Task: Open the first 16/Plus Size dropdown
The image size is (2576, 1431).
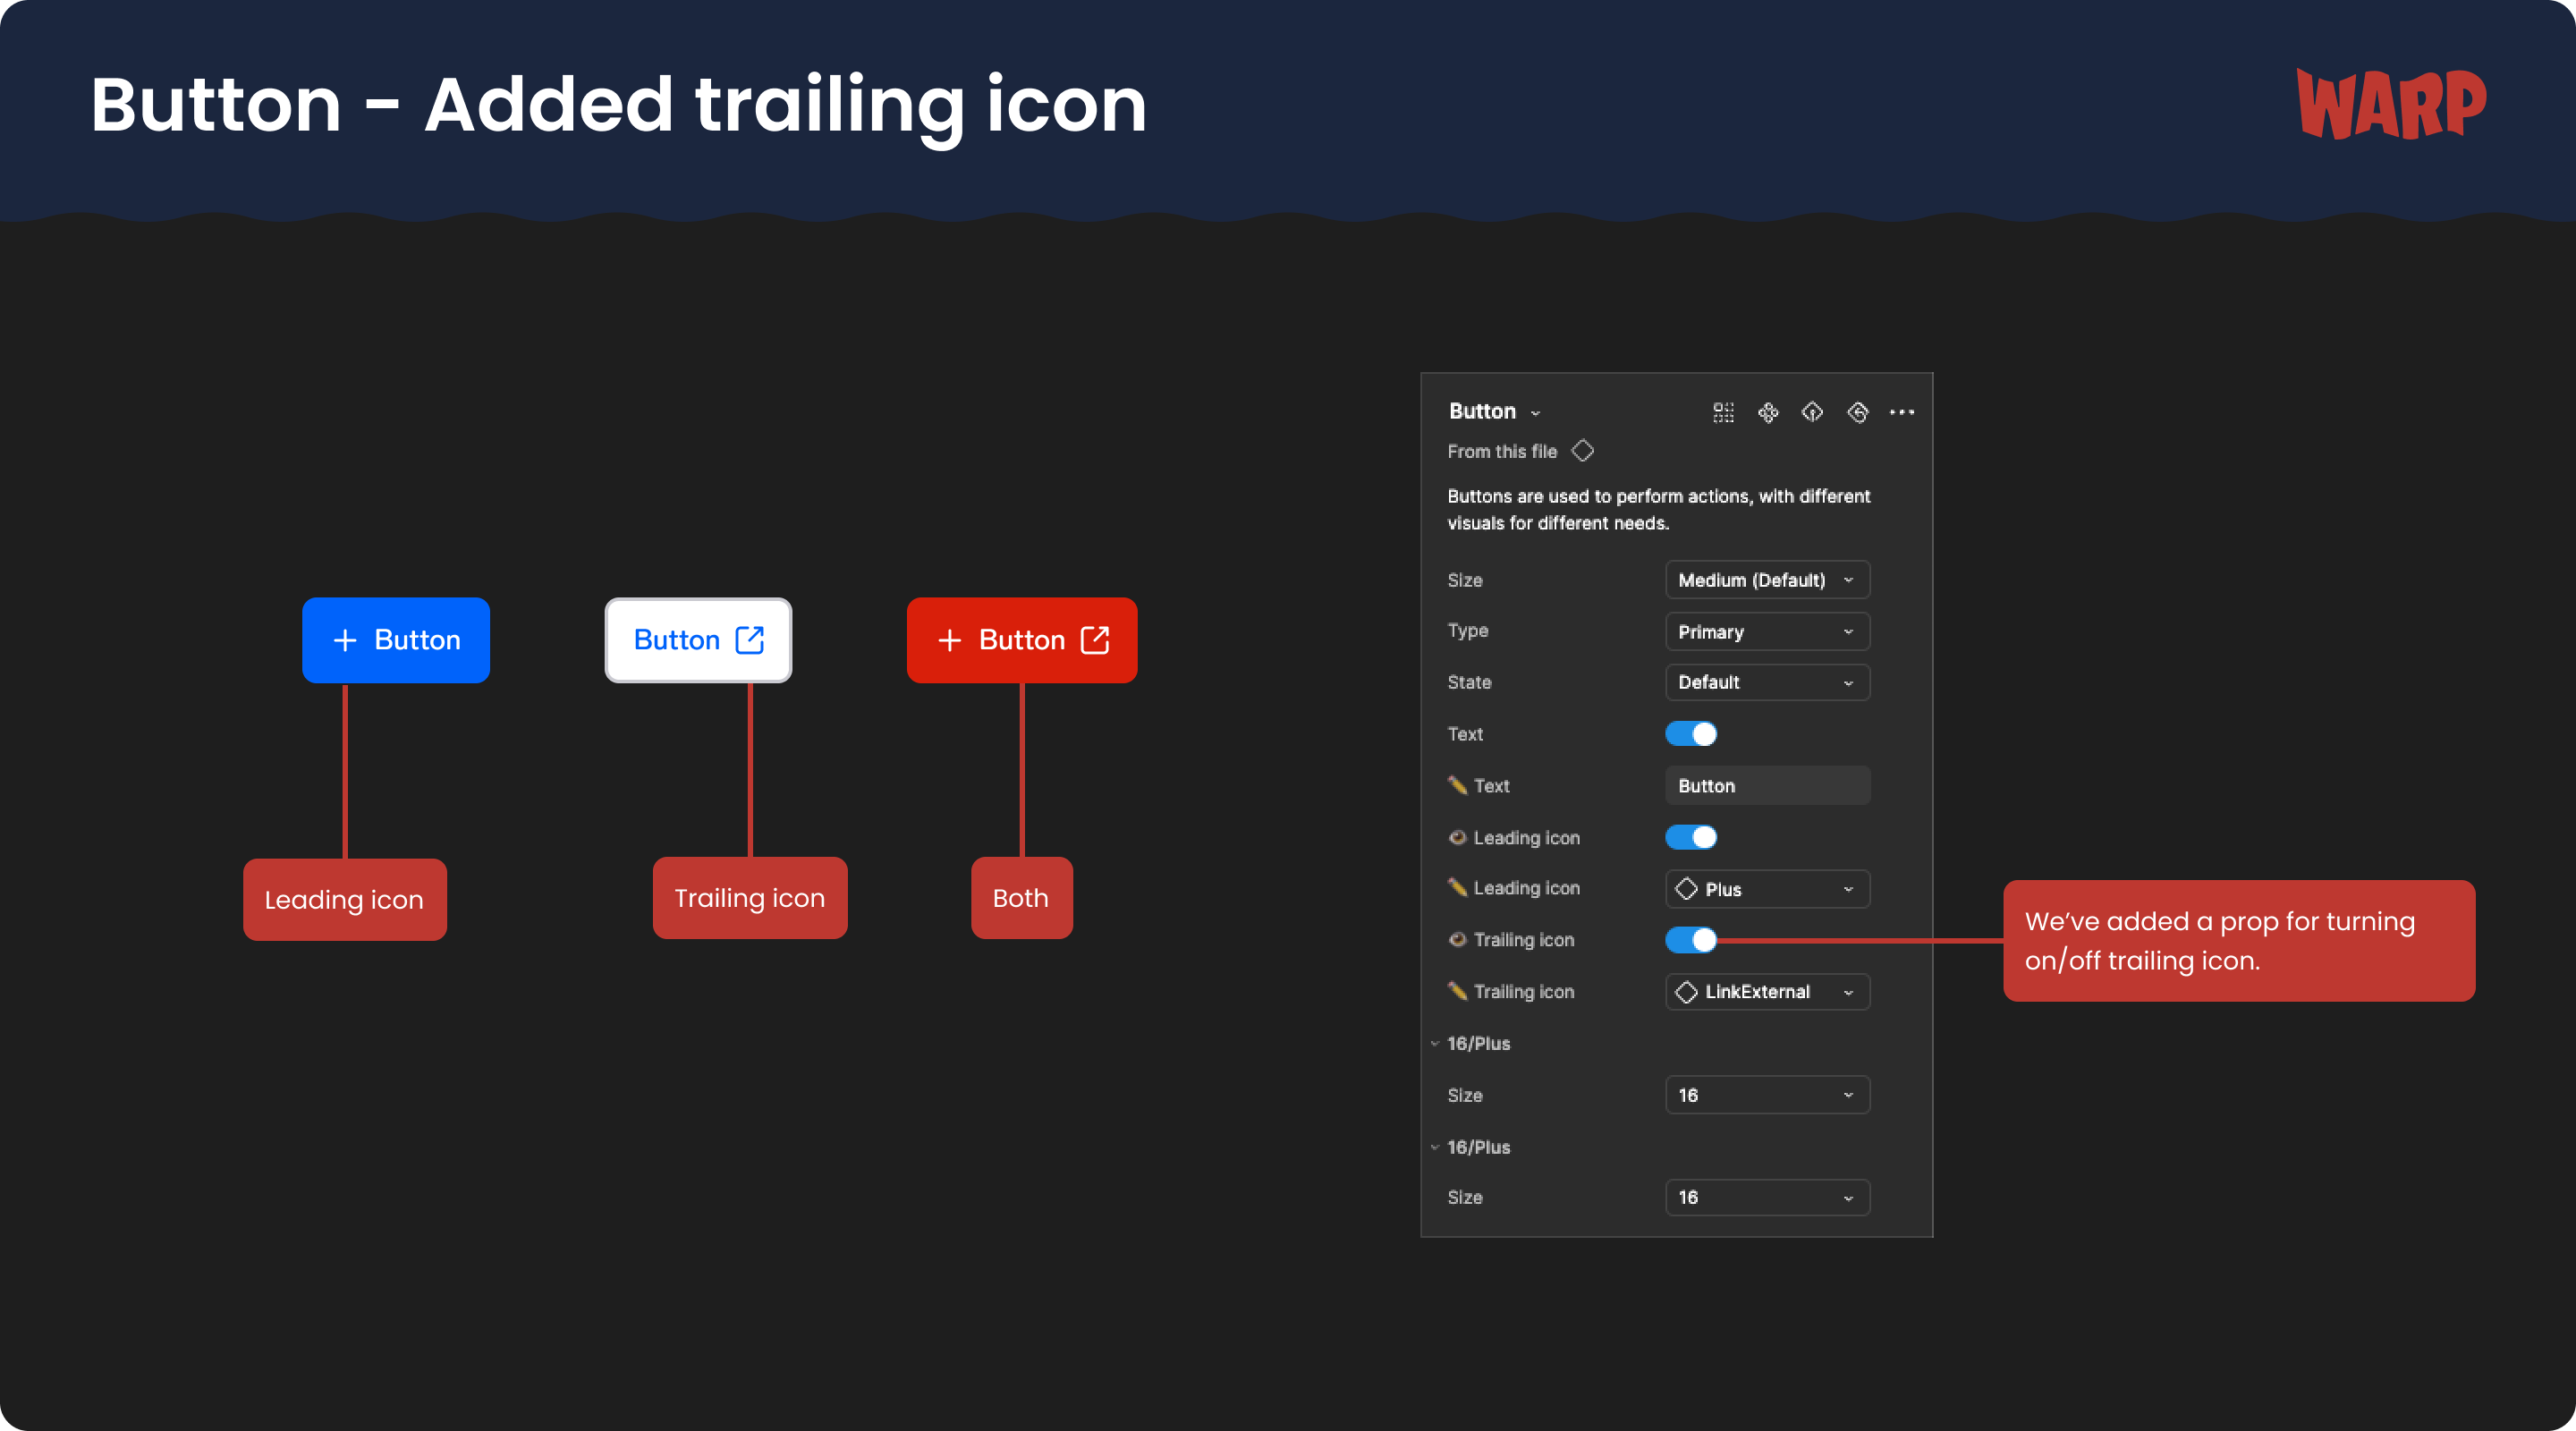Action: 1767,1095
